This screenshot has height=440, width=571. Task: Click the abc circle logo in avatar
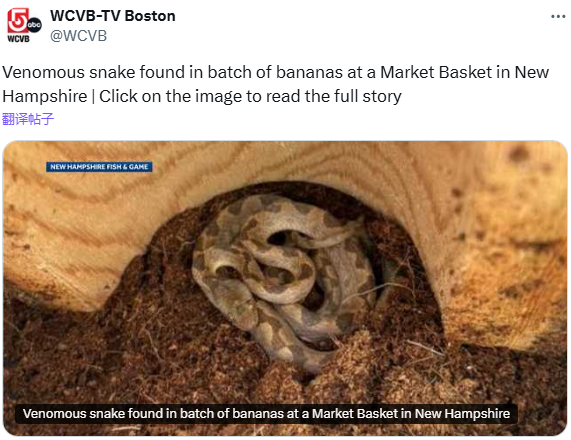tap(34, 25)
